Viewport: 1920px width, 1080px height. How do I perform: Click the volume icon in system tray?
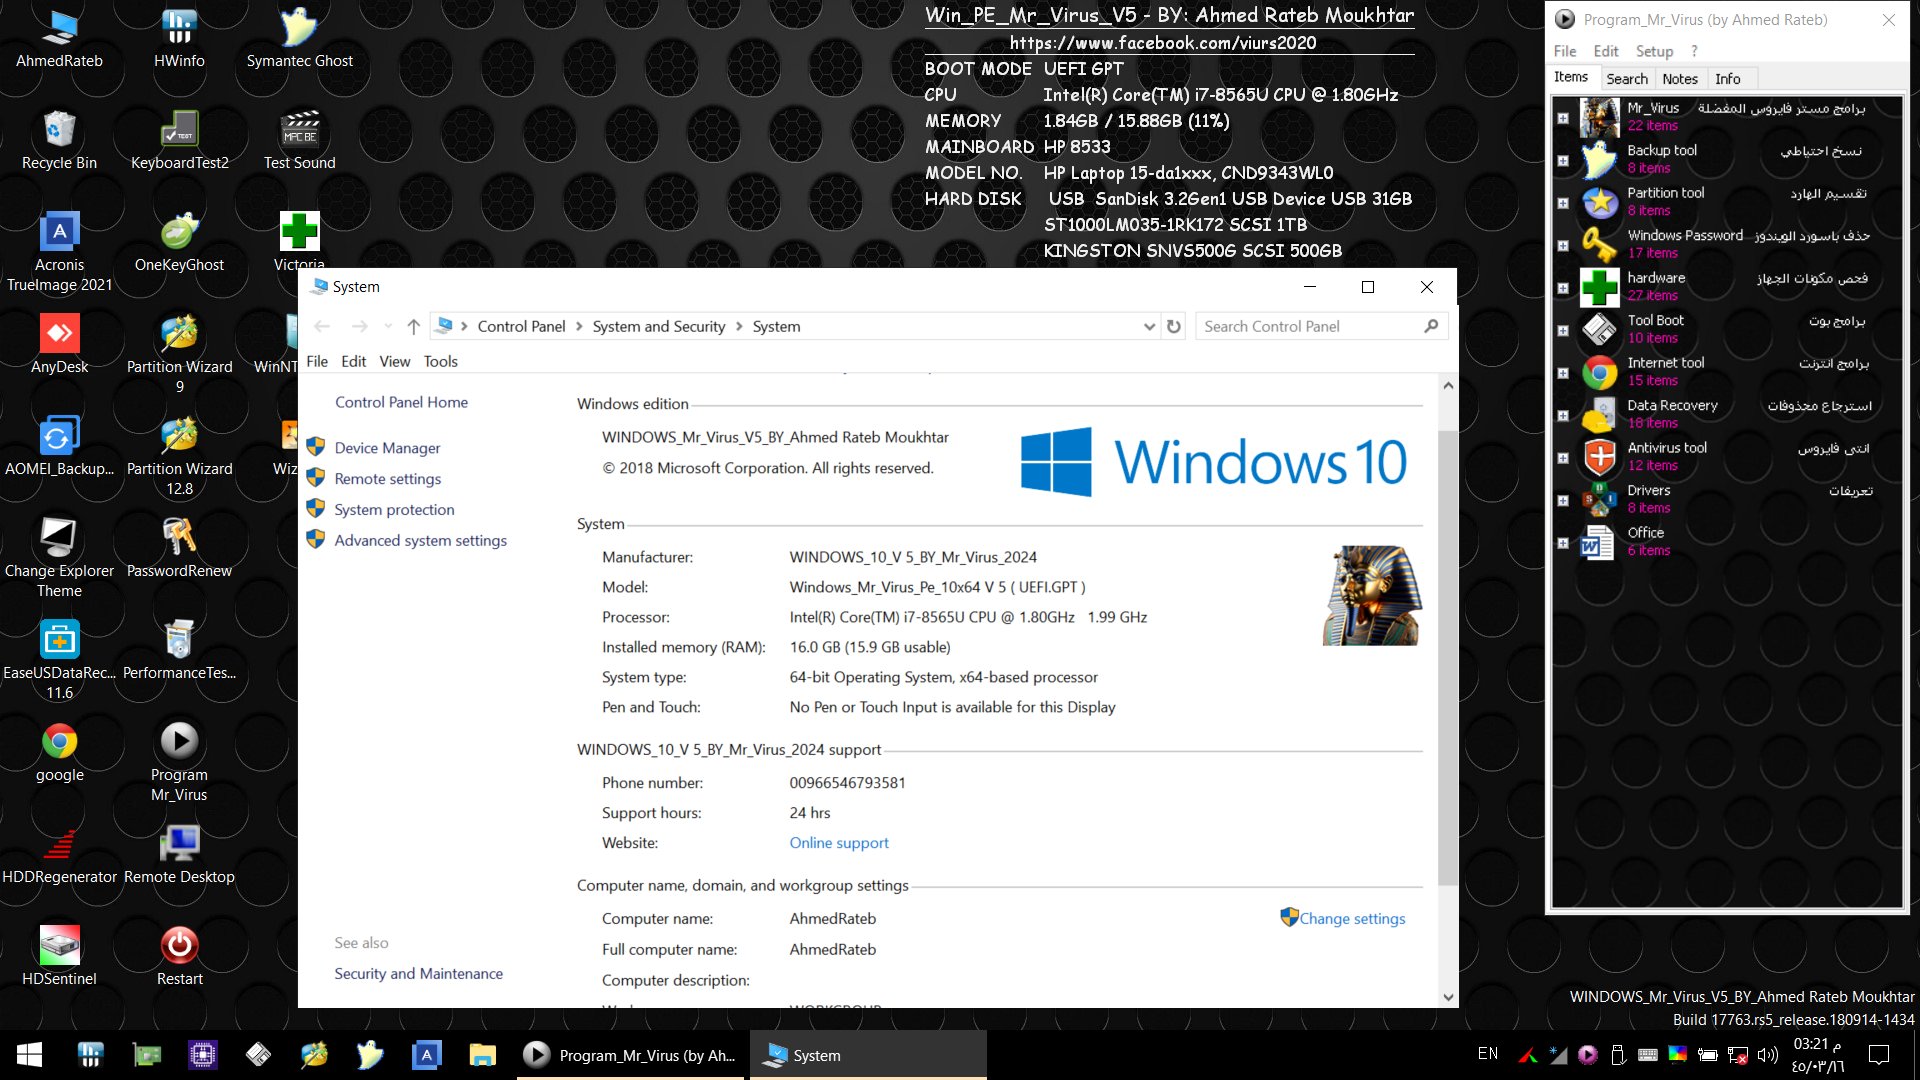(1768, 1055)
